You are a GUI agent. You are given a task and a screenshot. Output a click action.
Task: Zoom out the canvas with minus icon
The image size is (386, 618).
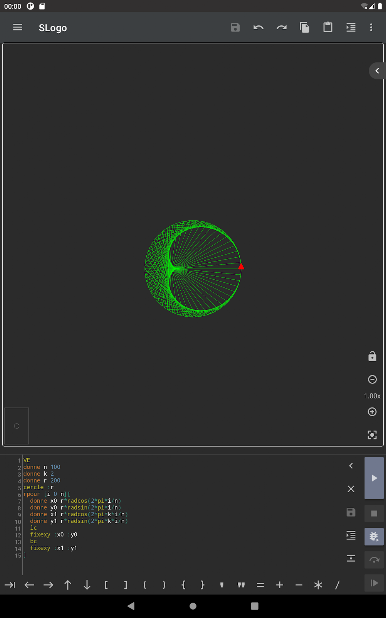click(x=372, y=379)
